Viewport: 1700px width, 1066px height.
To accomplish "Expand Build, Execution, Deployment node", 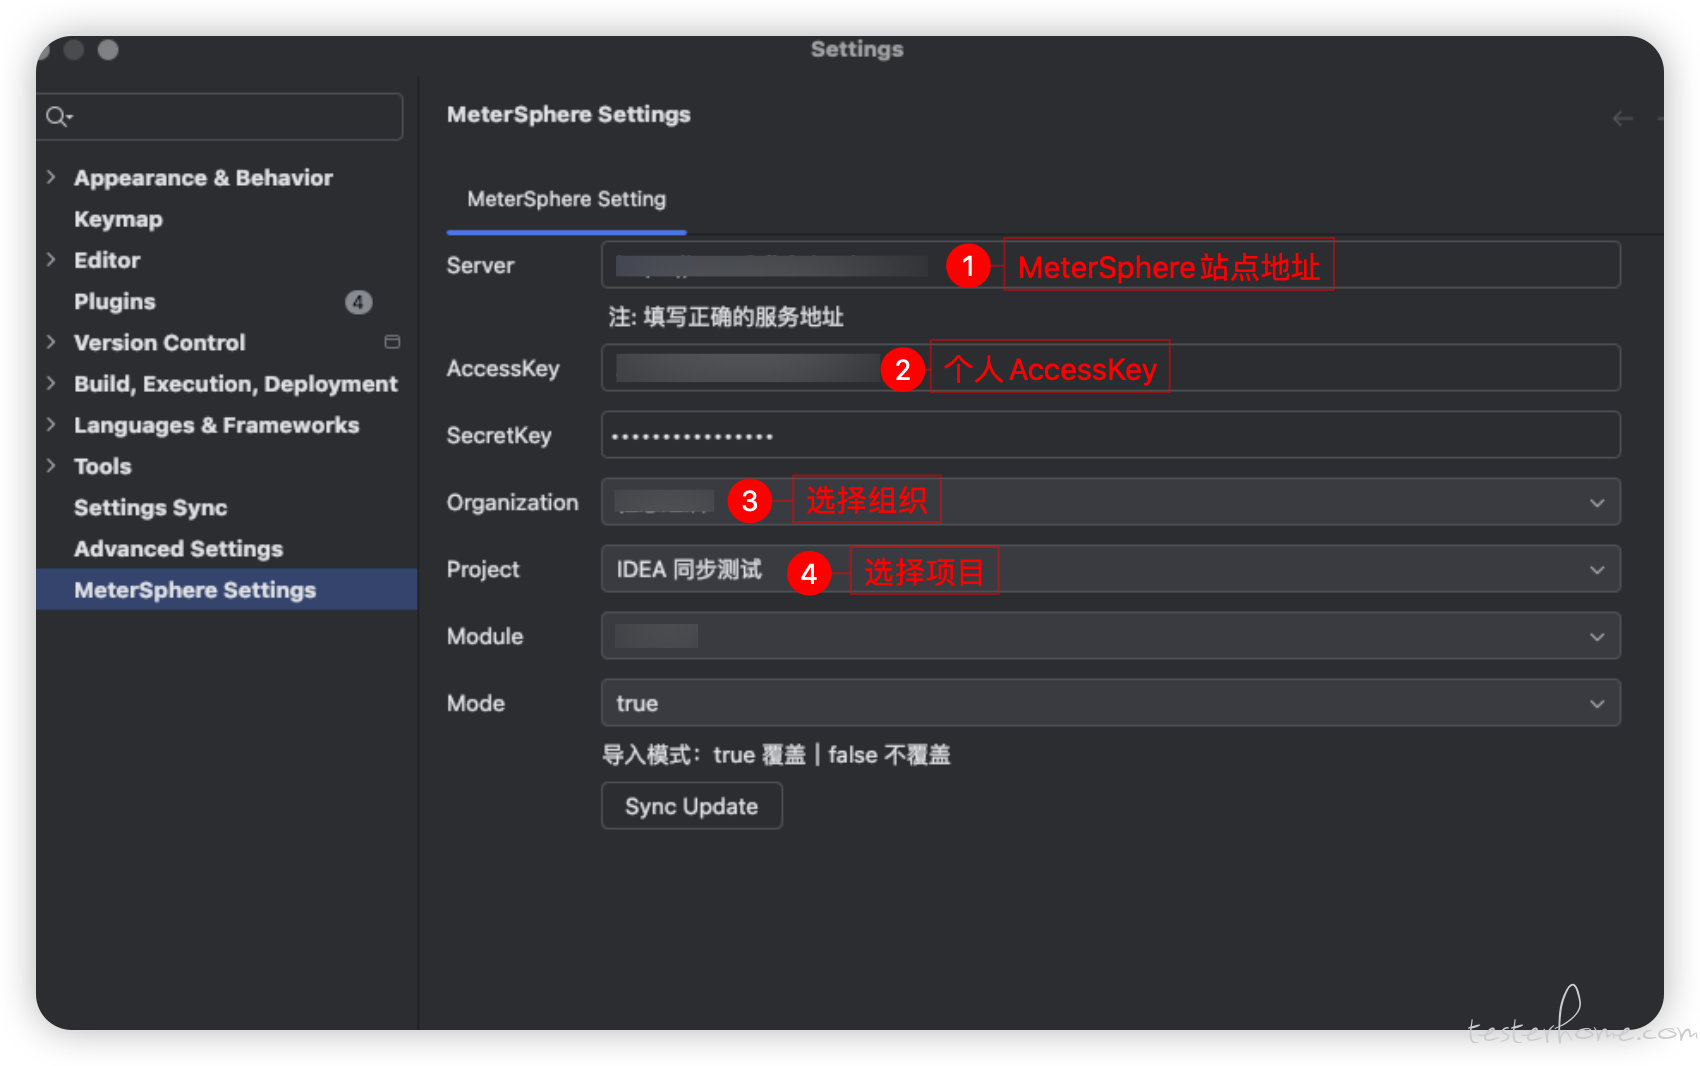I will click(x=51, y=383).
